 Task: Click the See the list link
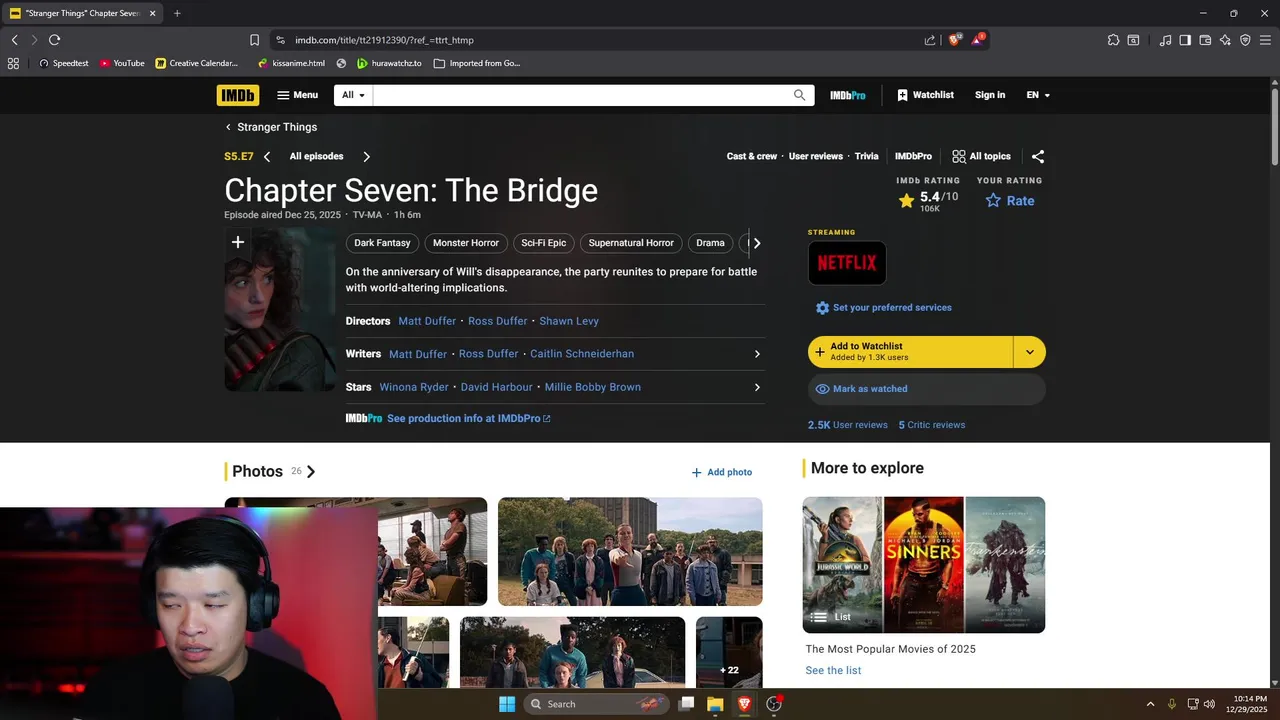pyautogui.click(x=833, y=671)
